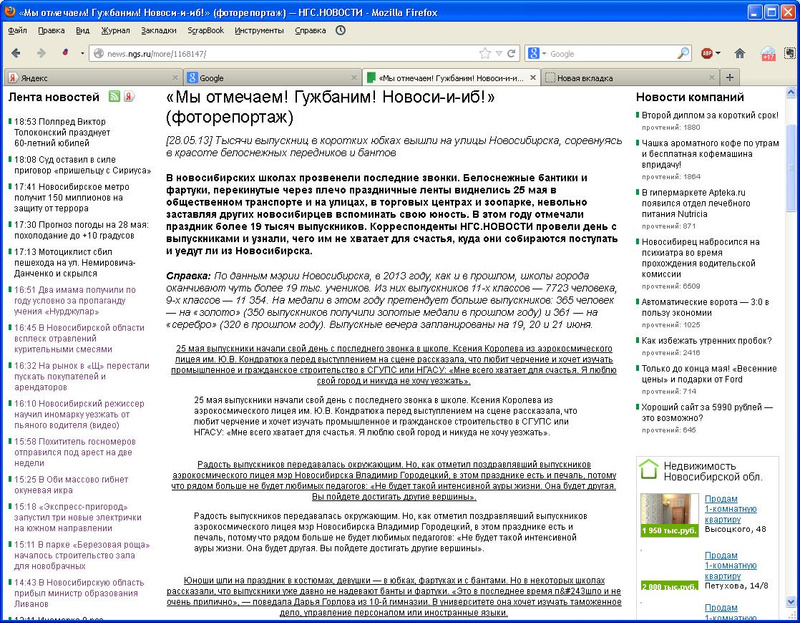
Task: Open 16:32 рынок «Щ» news link
Action: click(82, 377)
